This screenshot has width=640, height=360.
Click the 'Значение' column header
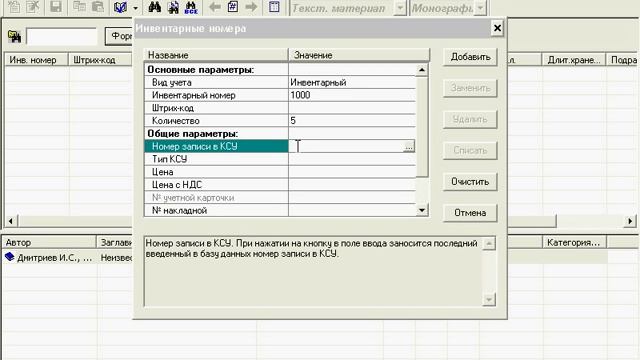359,55
